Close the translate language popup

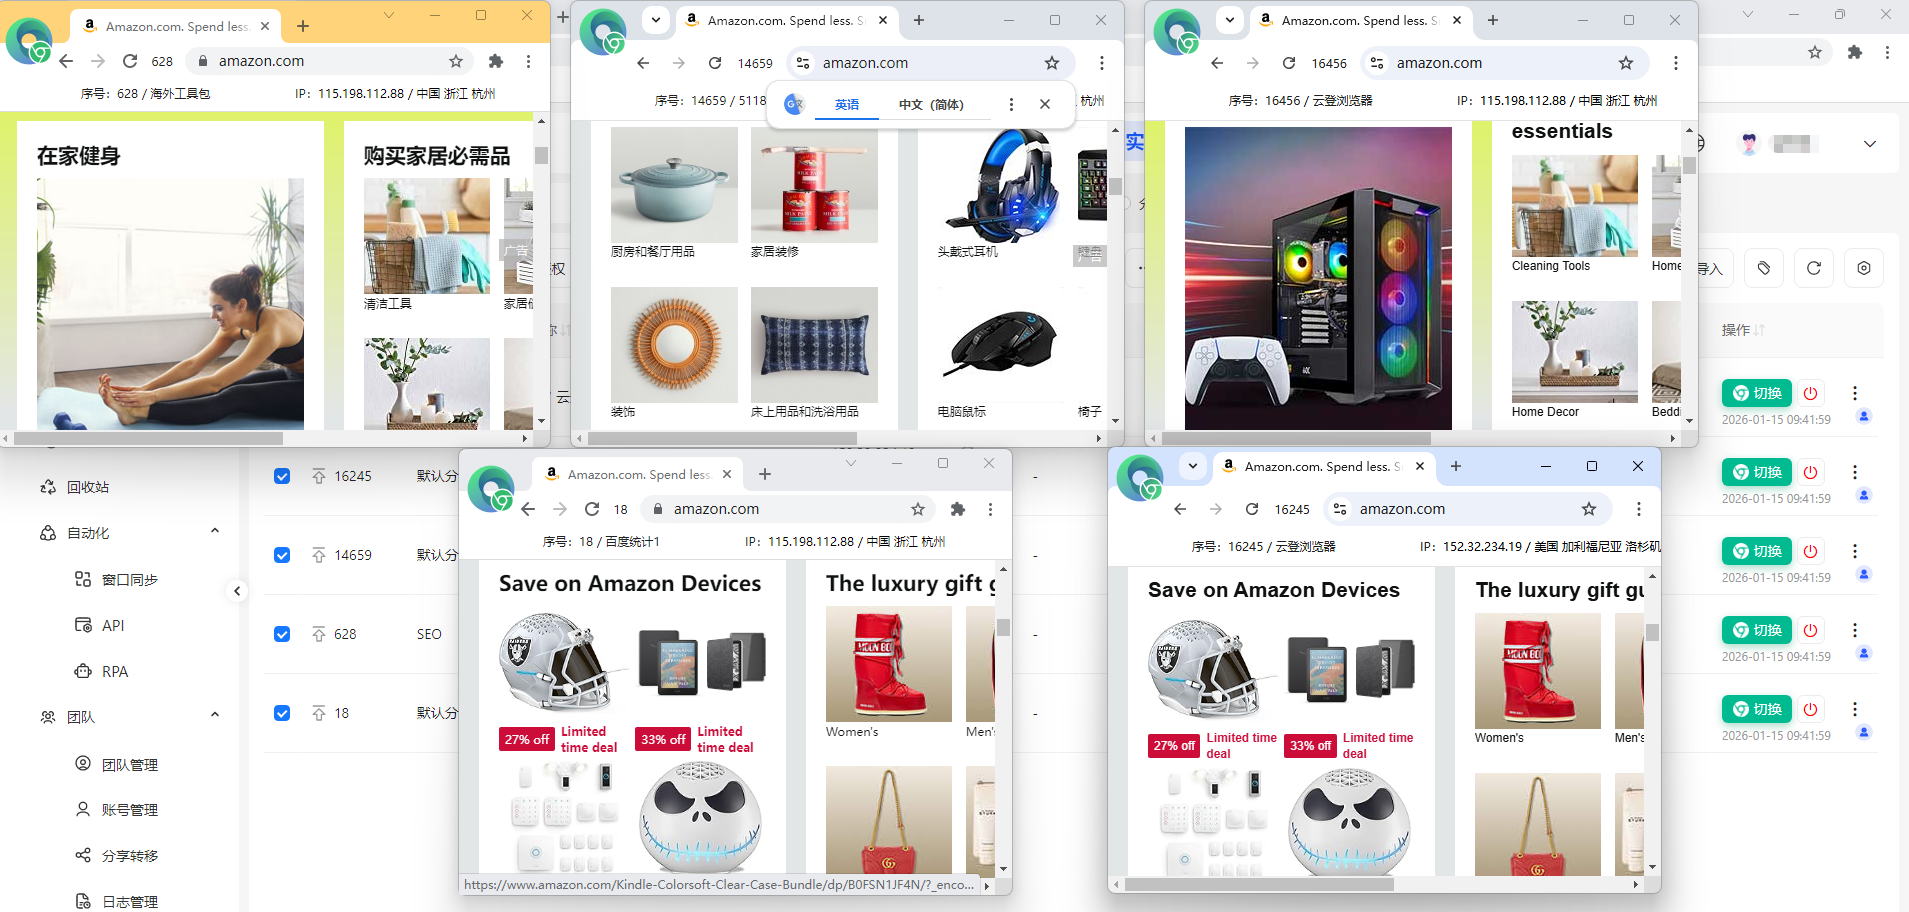pyautogui.click(x=1045, y=104)
